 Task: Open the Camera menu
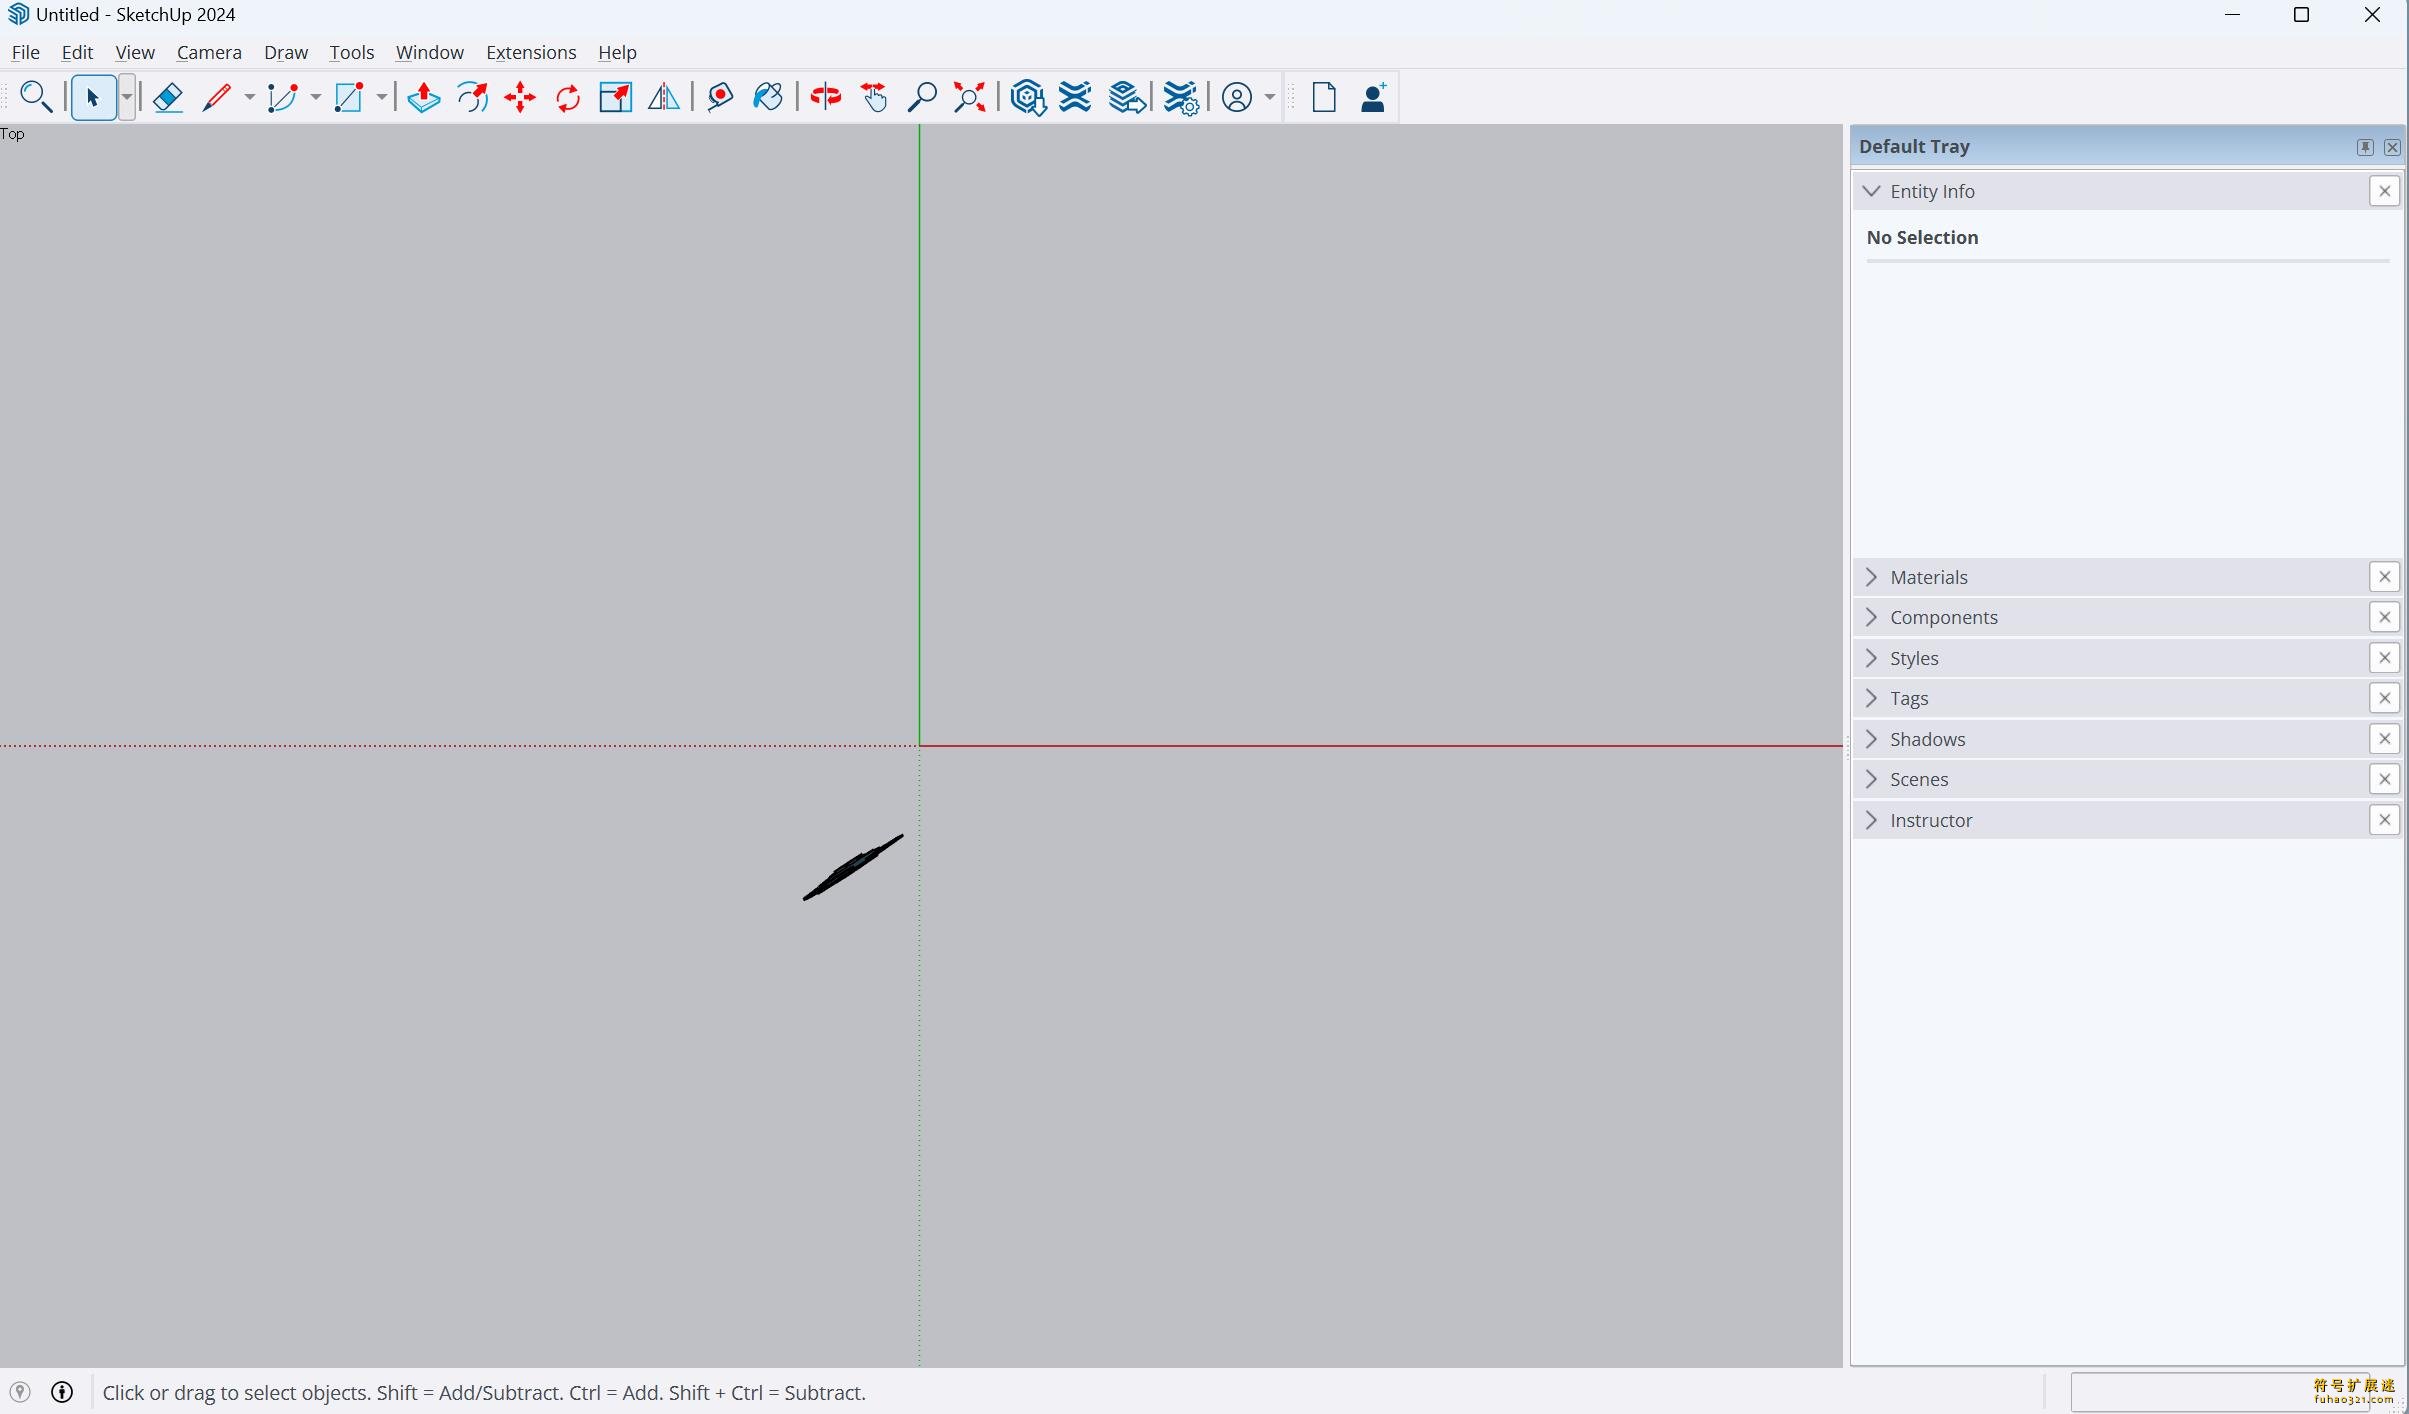tap(209, 52)
